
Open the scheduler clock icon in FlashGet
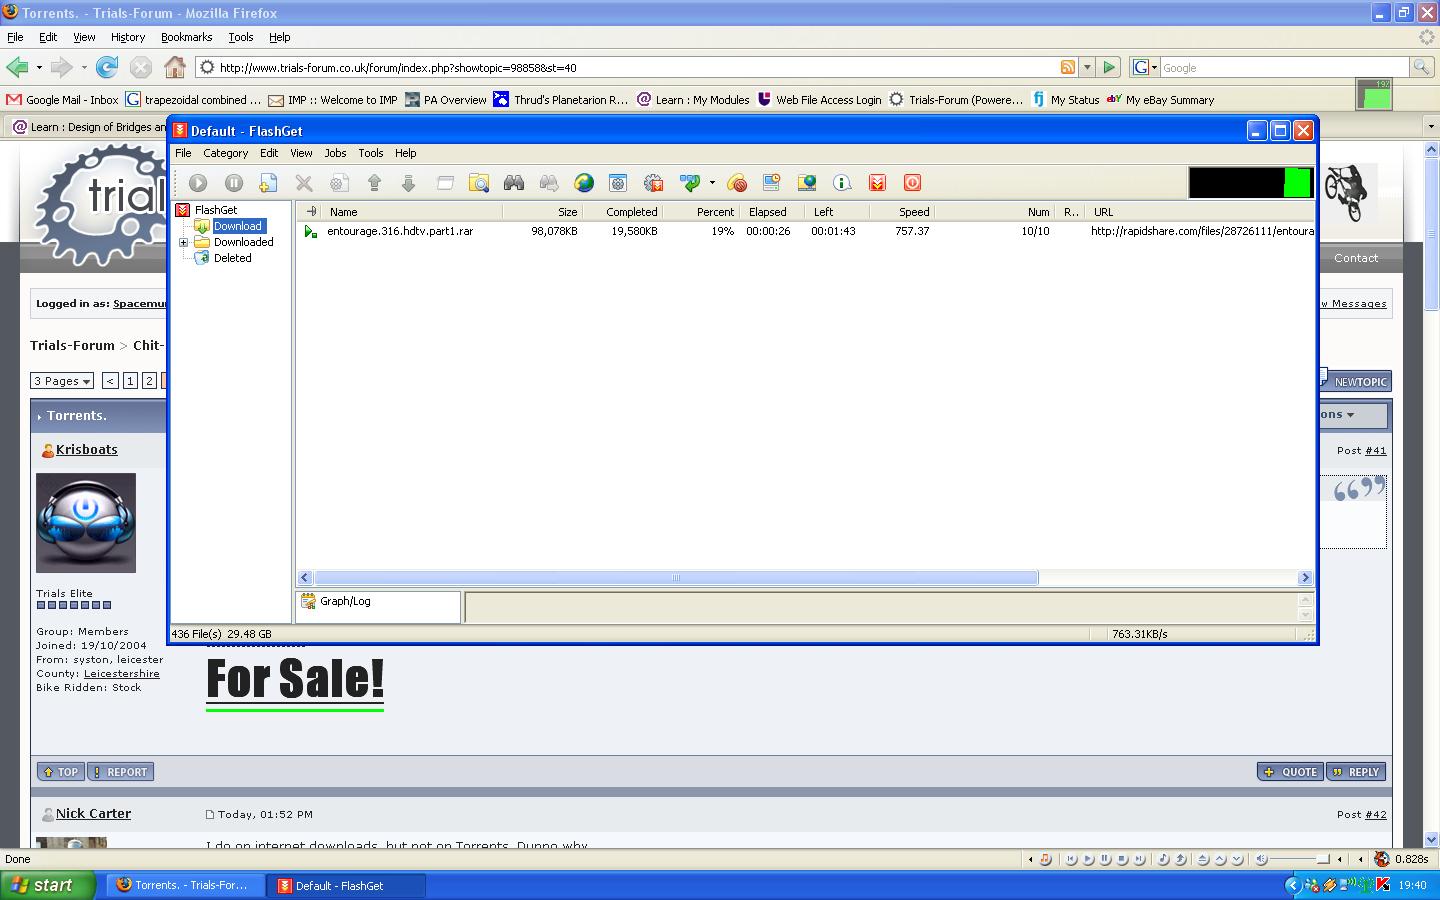coord(771,183)
